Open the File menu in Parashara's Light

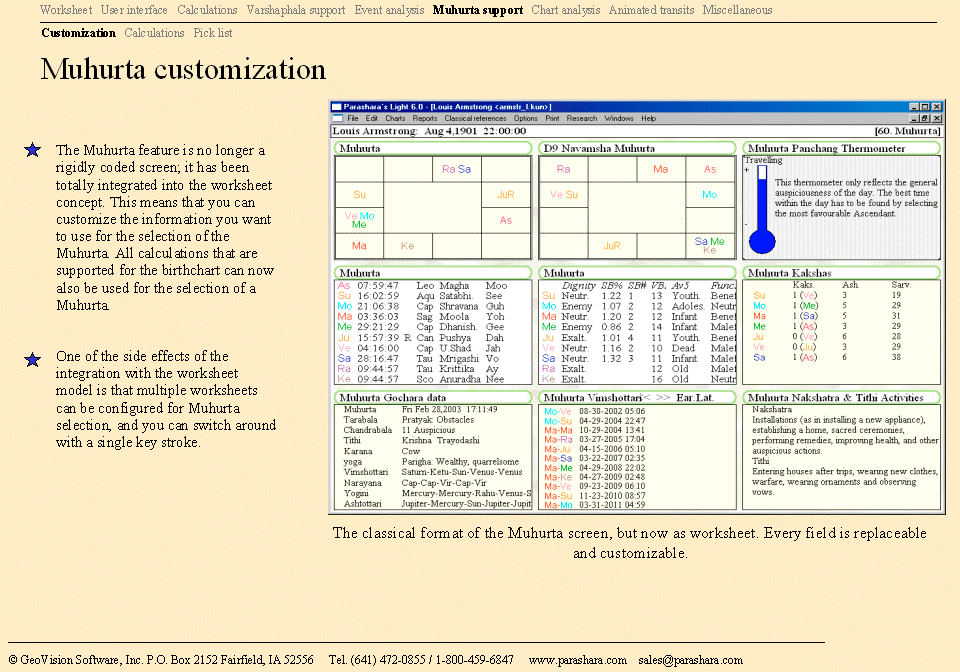[353, 118]
